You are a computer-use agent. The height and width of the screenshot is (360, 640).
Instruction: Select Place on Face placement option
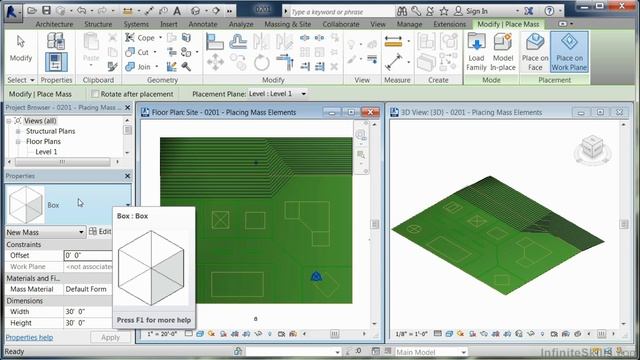tap(535, 52)
